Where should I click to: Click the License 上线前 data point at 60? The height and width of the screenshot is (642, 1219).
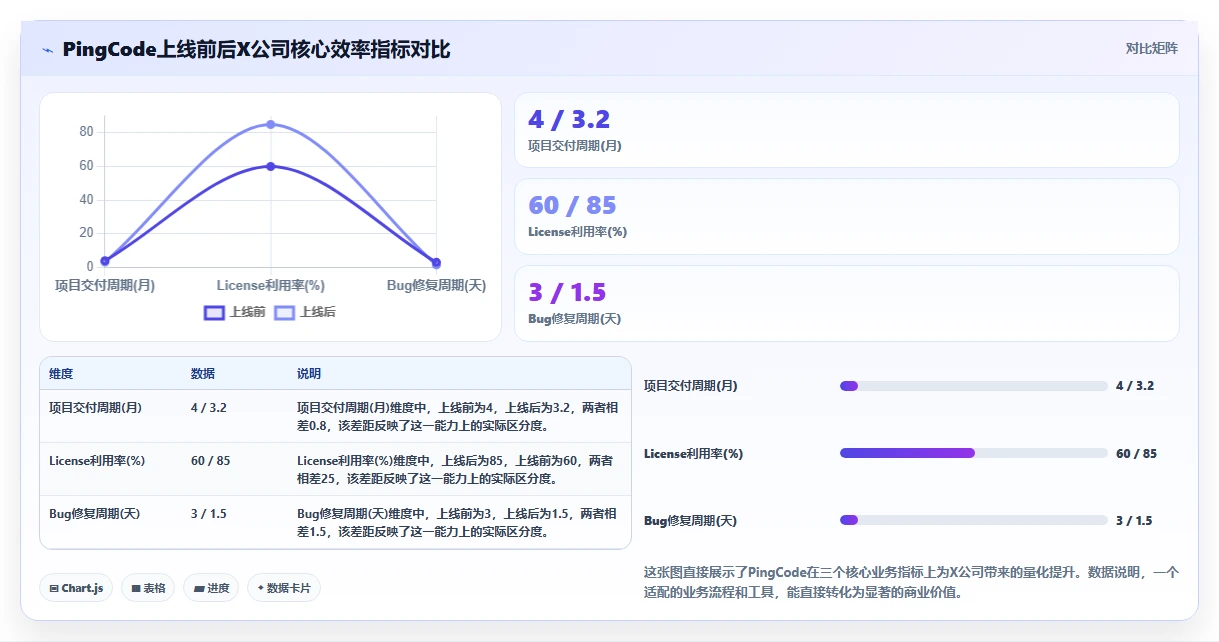click(x=270, y=166)
